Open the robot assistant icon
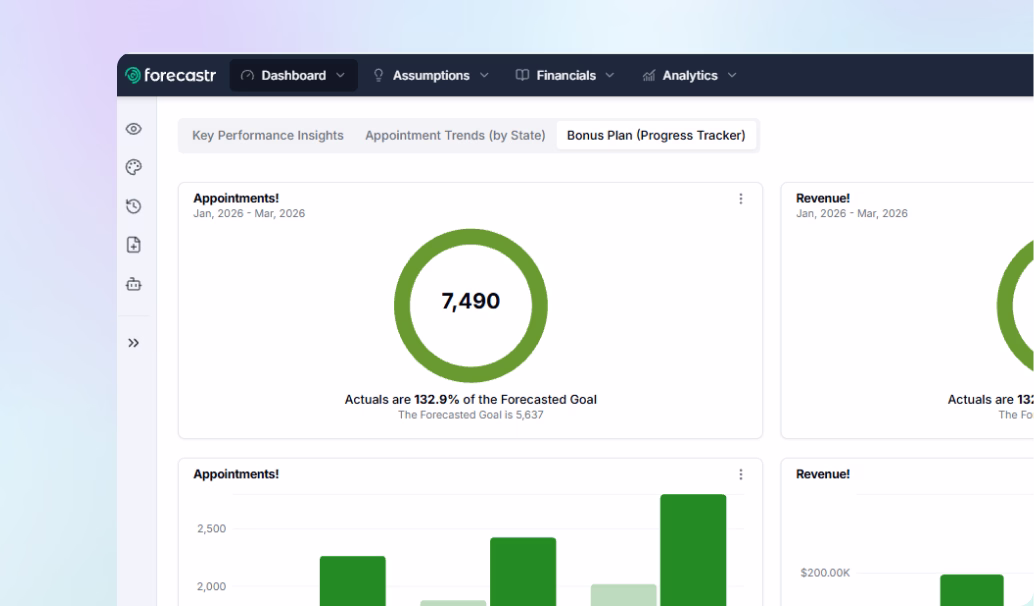The width and height of the screenshot is (1034, 606). click(134, 284)
